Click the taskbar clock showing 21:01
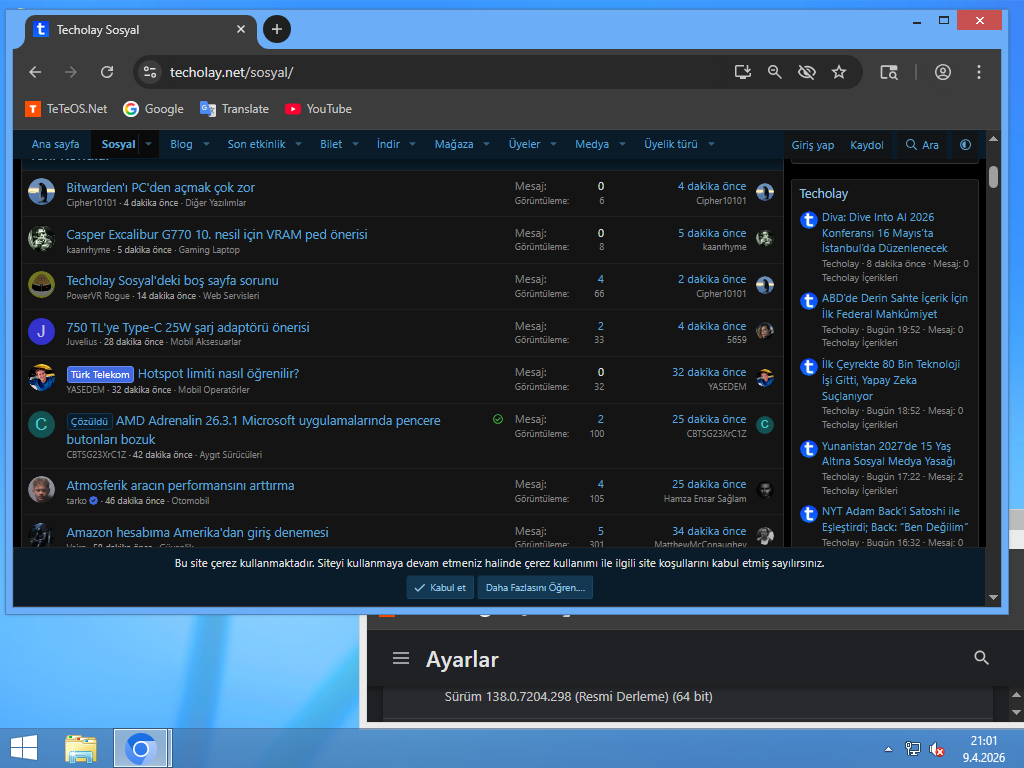Image resolution: width=1024 pixels, height=768 pixels. coord(984,741)
